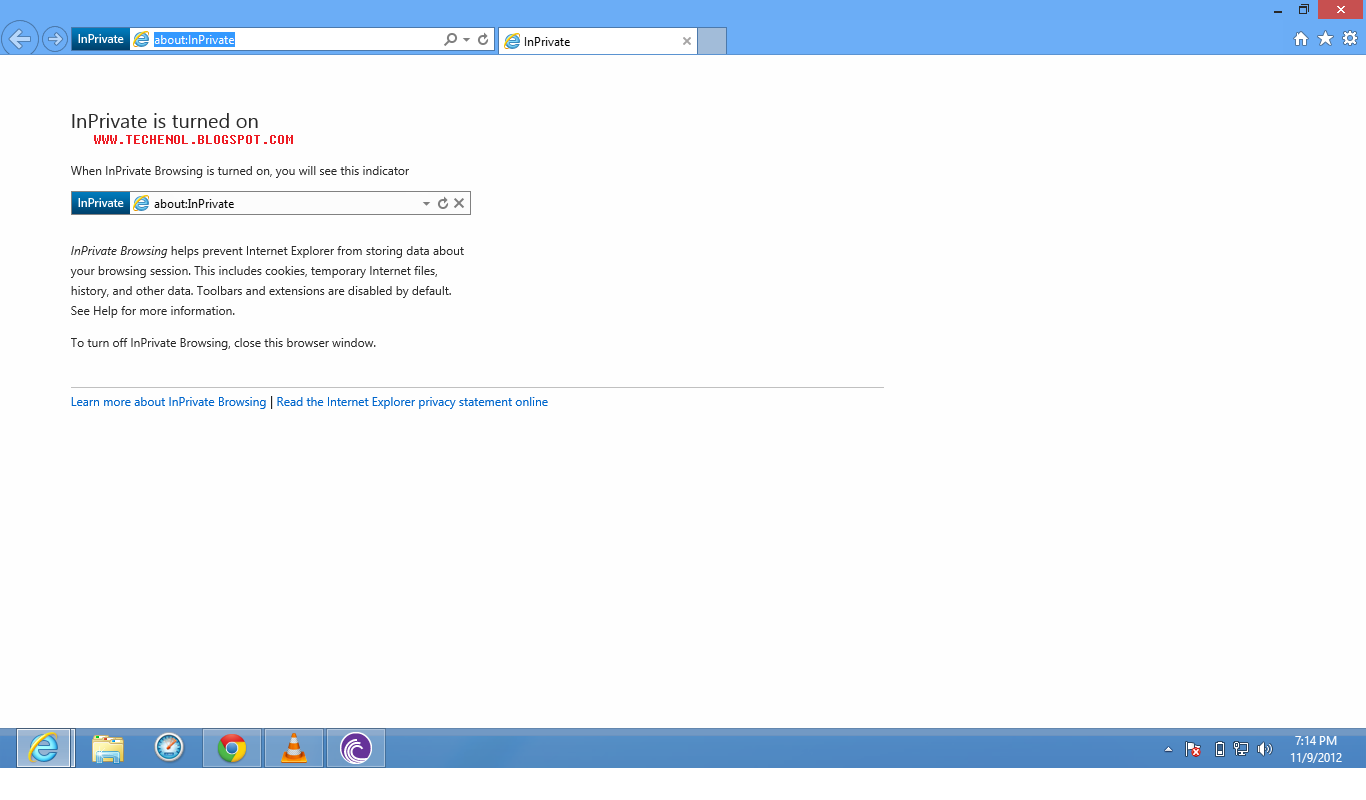The width and height of the screenshot is (1366, 800).
Task: Open VLC media player from taskbar
Action: click(x=294, y=748)
